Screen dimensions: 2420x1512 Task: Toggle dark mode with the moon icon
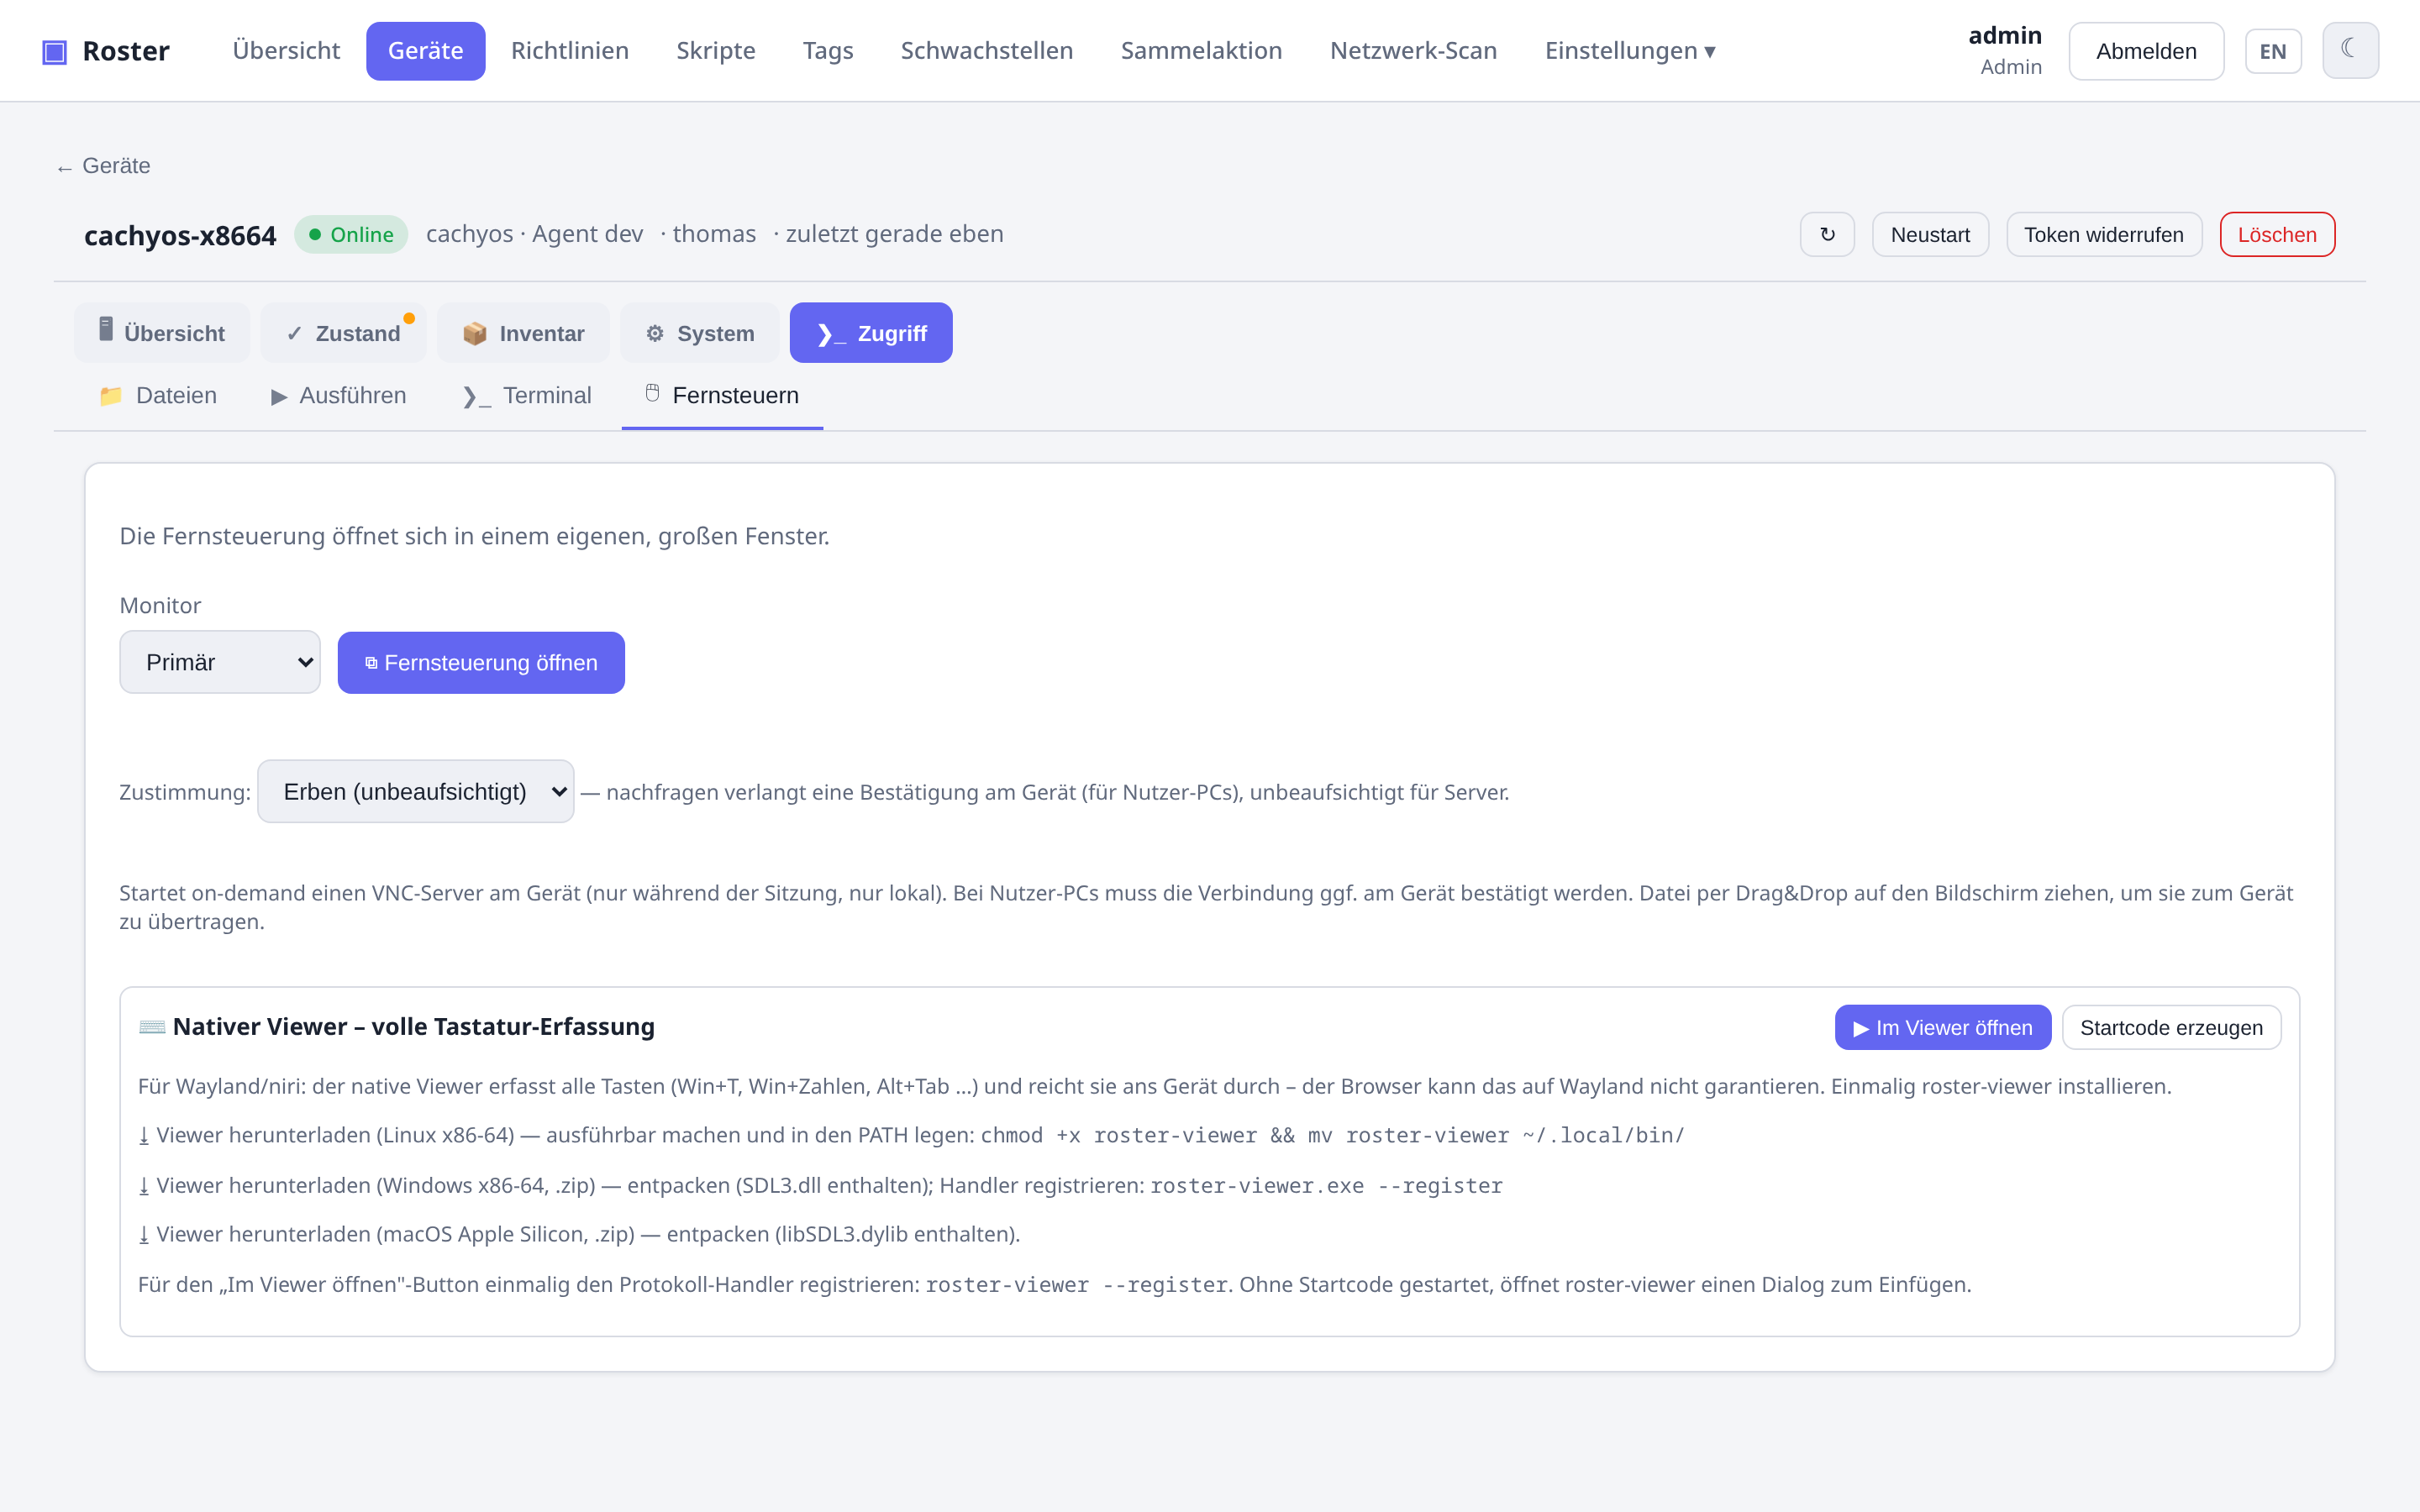pyautogui.click(x=2350, y=51)
